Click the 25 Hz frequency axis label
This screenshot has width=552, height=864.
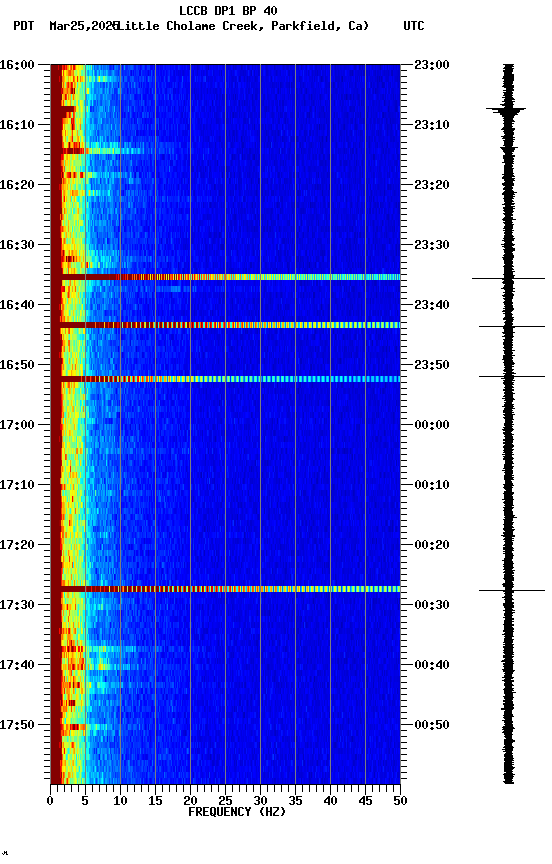[x=225, y=801]
